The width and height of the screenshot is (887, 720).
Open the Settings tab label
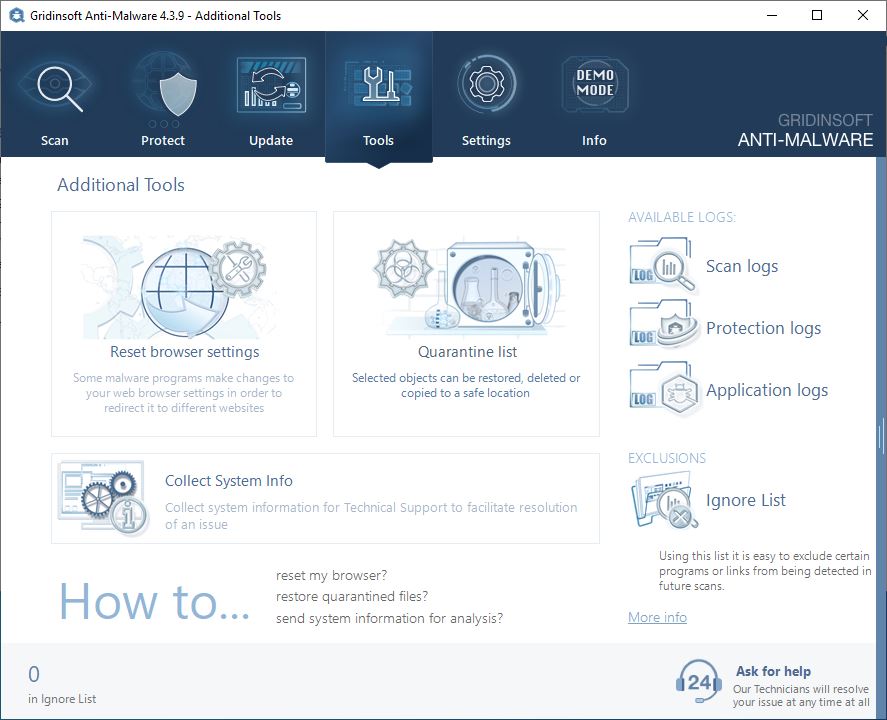(x=486, y=140)
